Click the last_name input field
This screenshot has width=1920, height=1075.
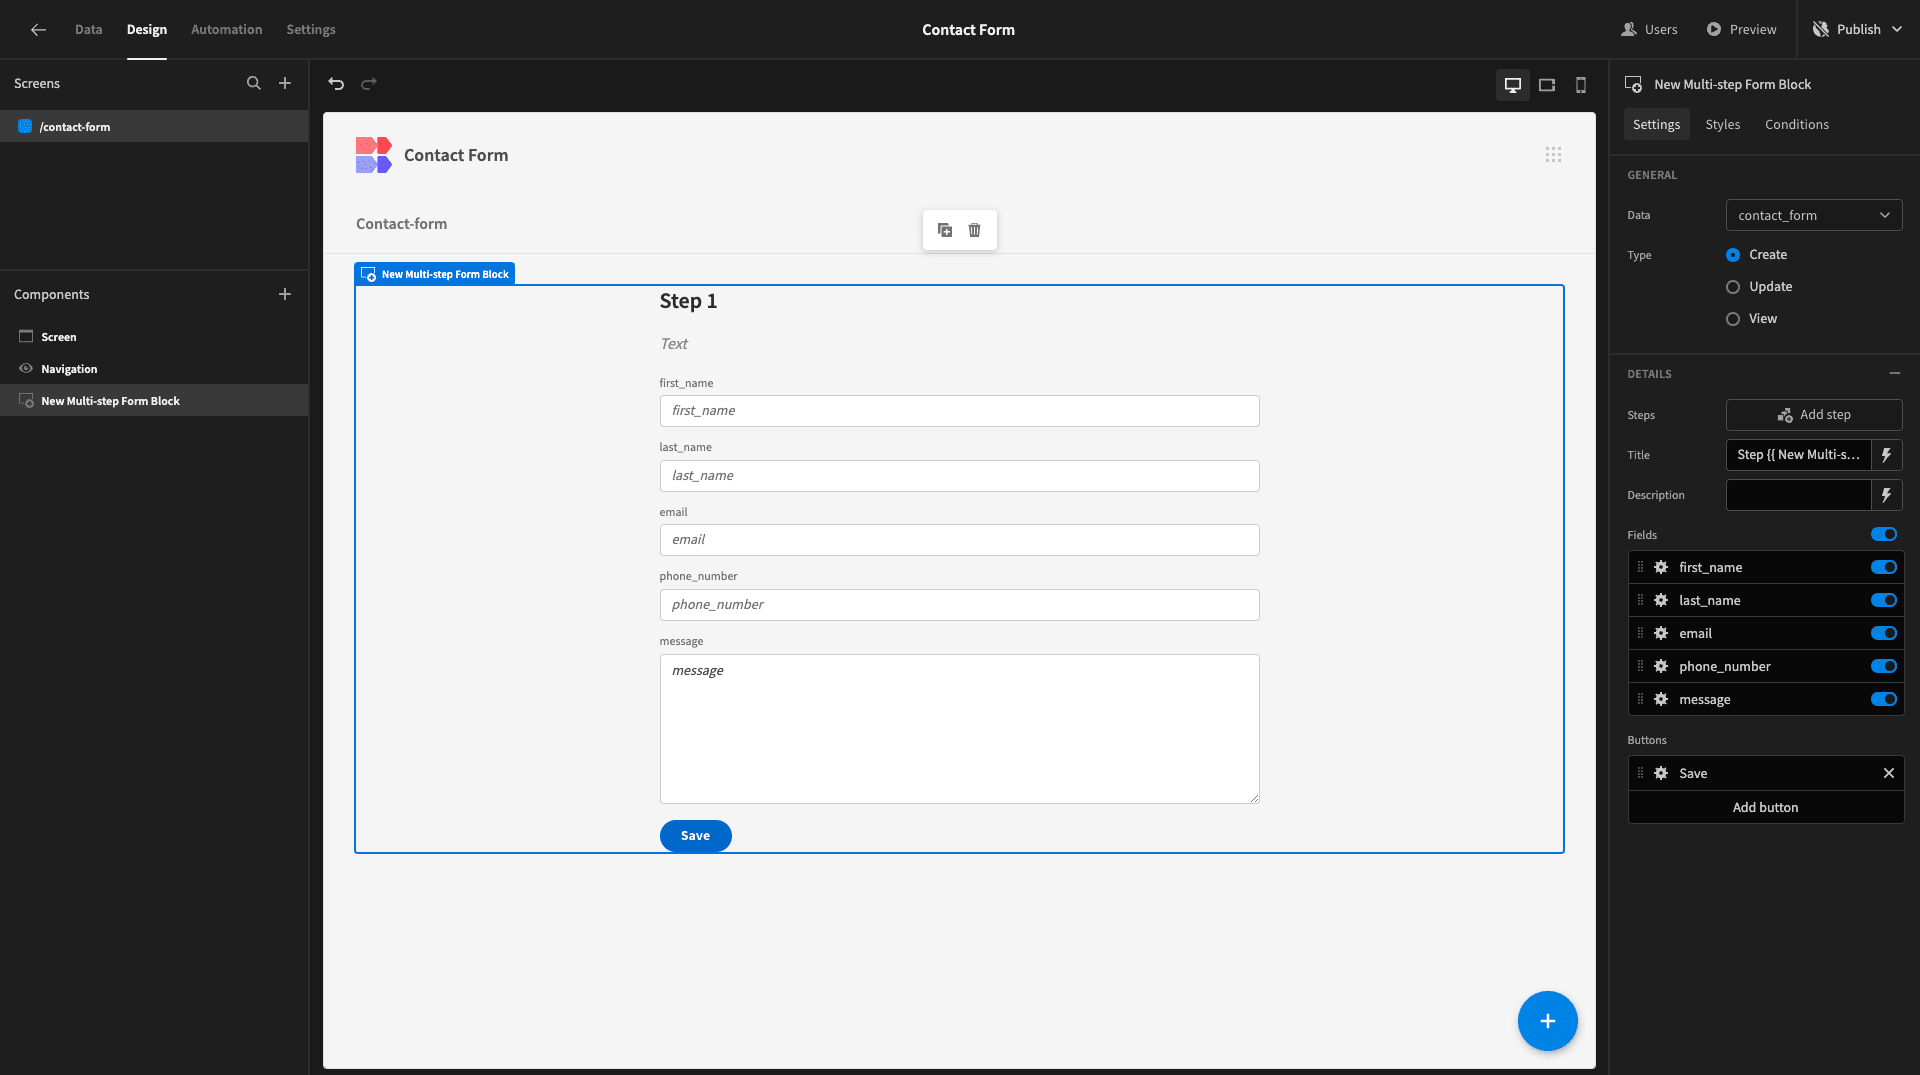[959, 476]
